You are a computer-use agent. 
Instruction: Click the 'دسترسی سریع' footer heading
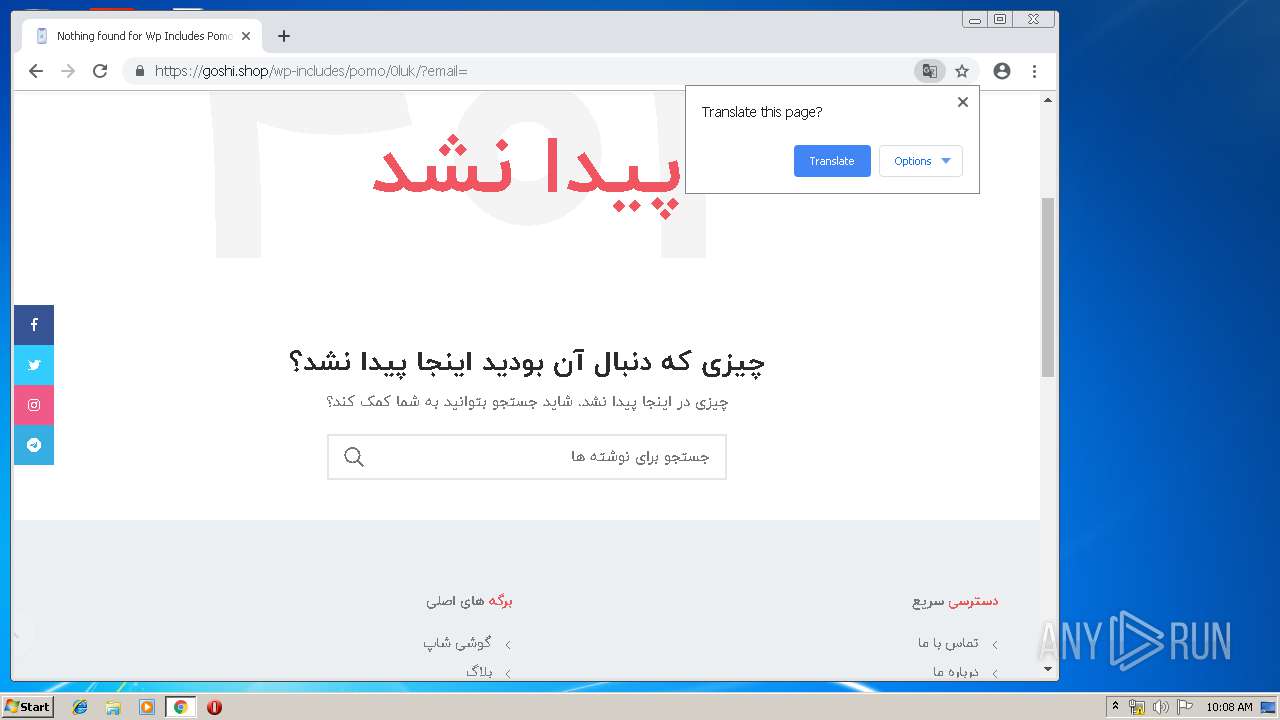955,601
